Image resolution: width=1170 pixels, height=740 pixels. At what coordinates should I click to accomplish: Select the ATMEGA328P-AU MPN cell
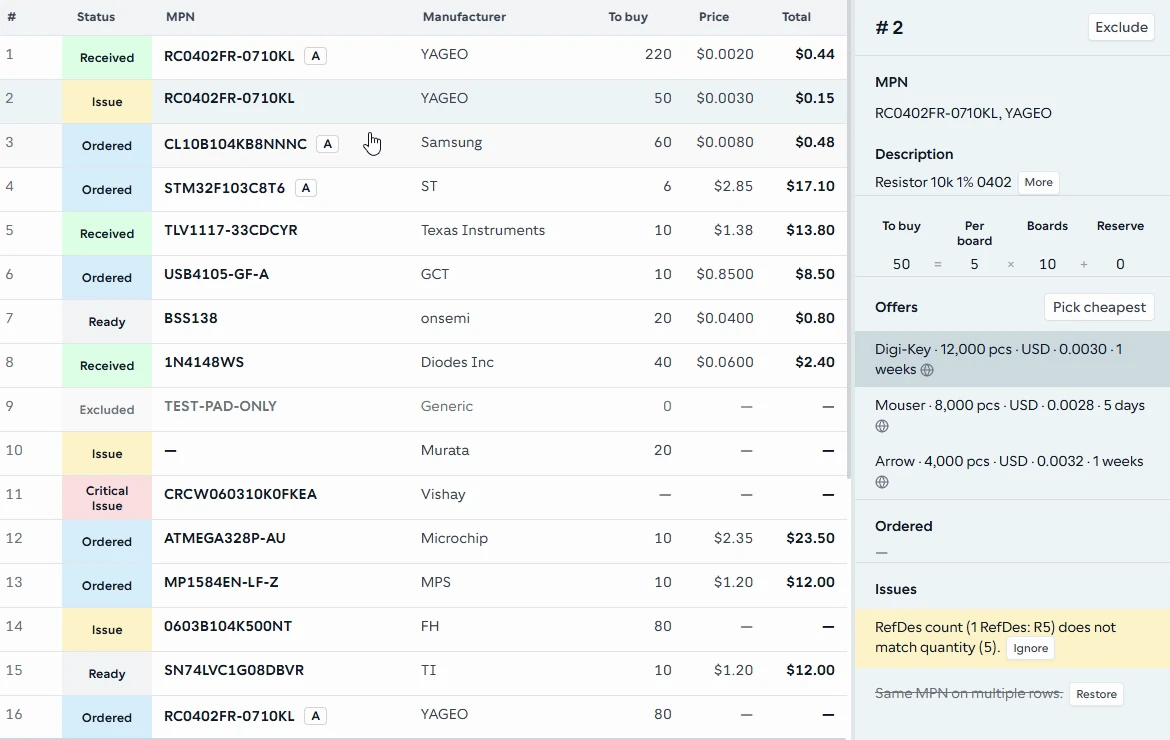click(x=225, y=539)
